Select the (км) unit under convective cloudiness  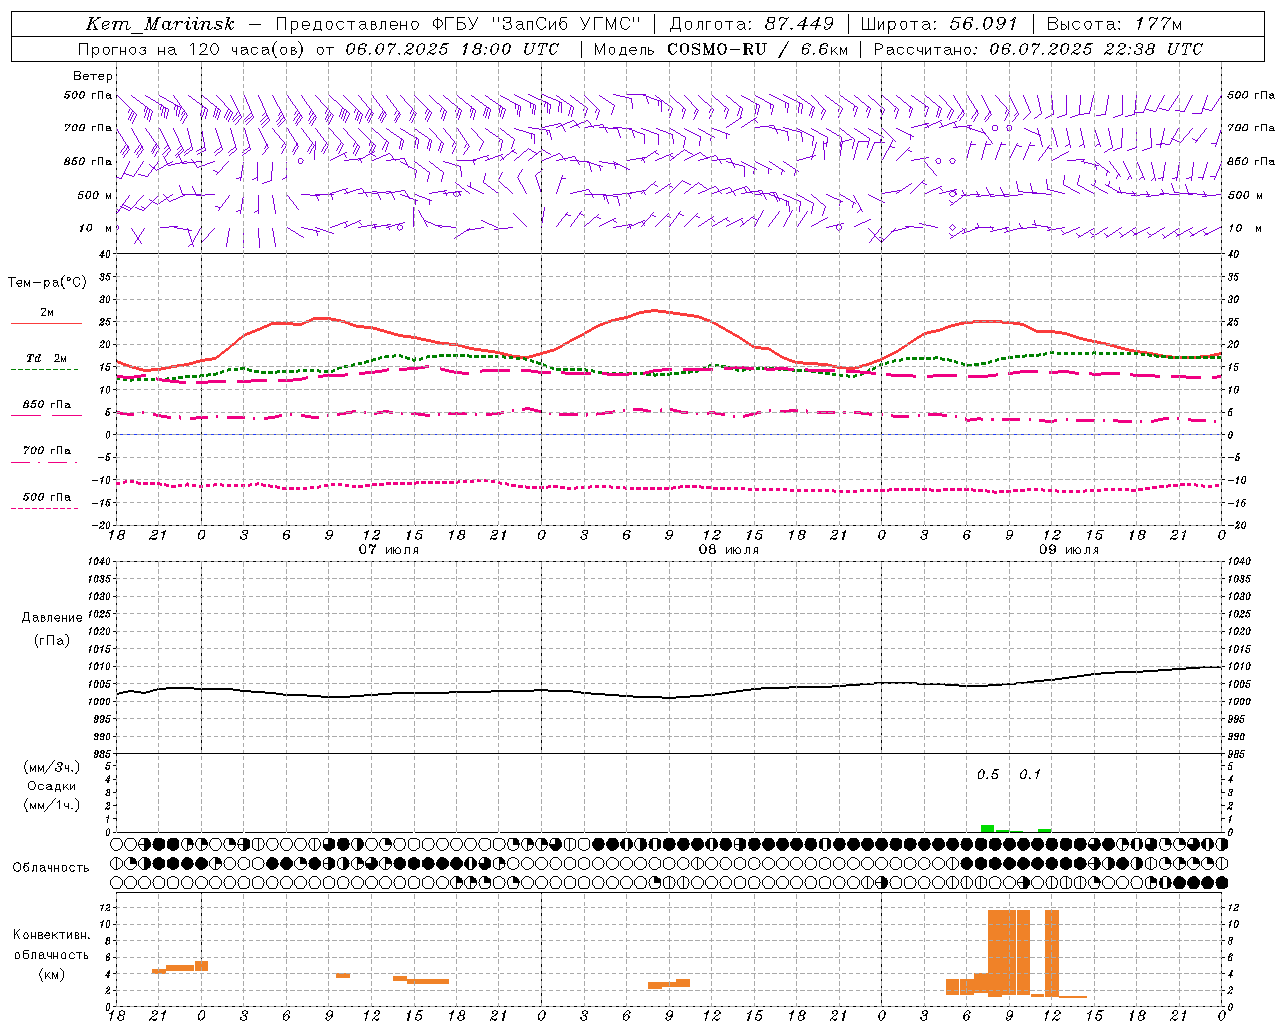pyautogui.click(x=52, y=974)
